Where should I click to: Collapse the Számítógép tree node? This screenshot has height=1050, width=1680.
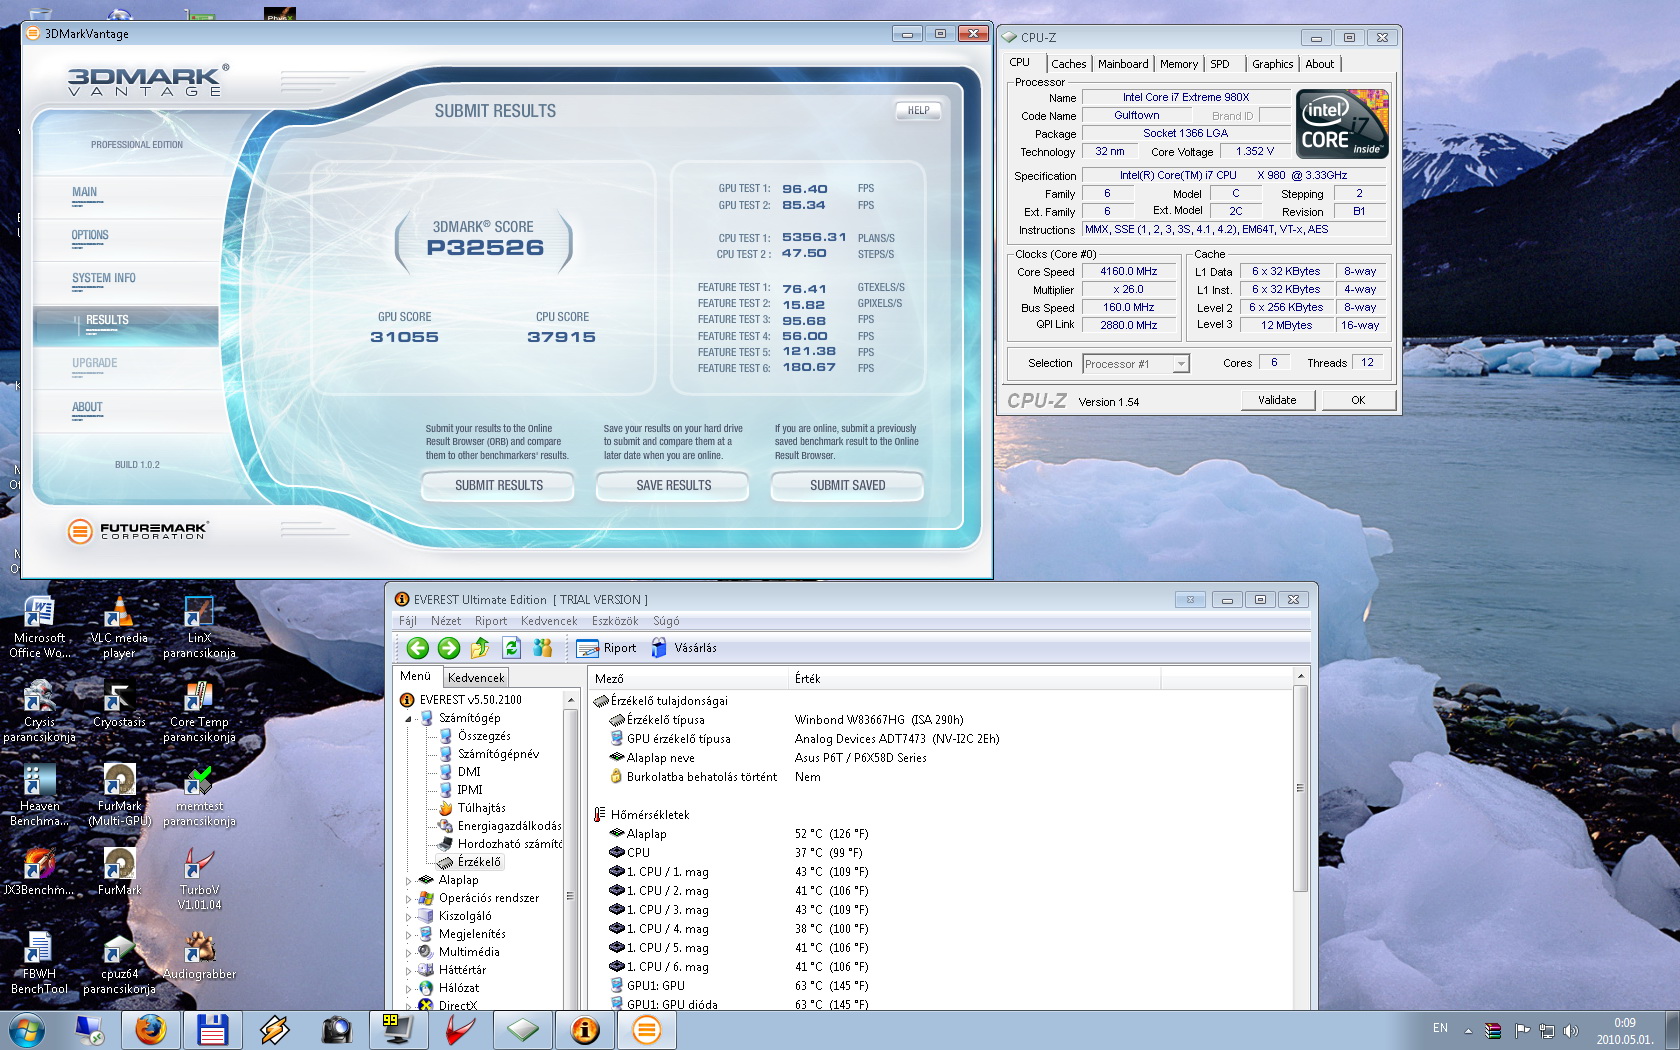[x=409, y=718]
